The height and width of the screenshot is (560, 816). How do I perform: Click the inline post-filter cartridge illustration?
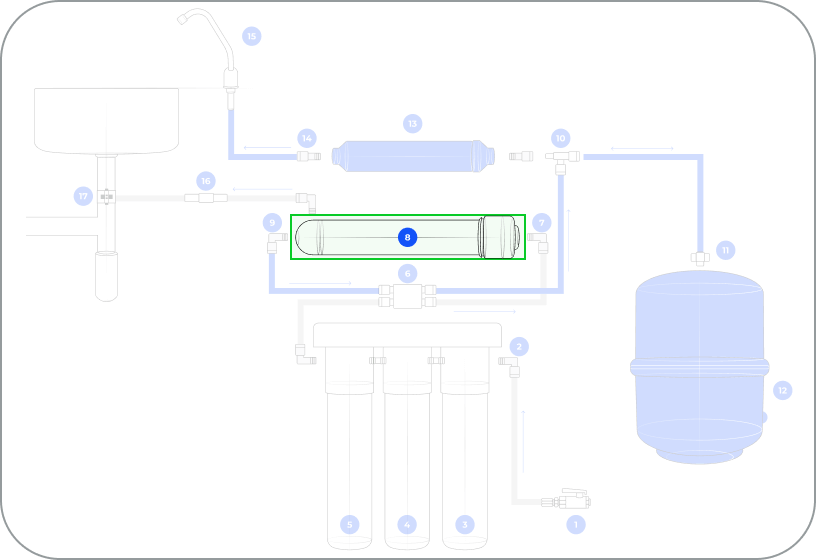click(x=414, y=156)
